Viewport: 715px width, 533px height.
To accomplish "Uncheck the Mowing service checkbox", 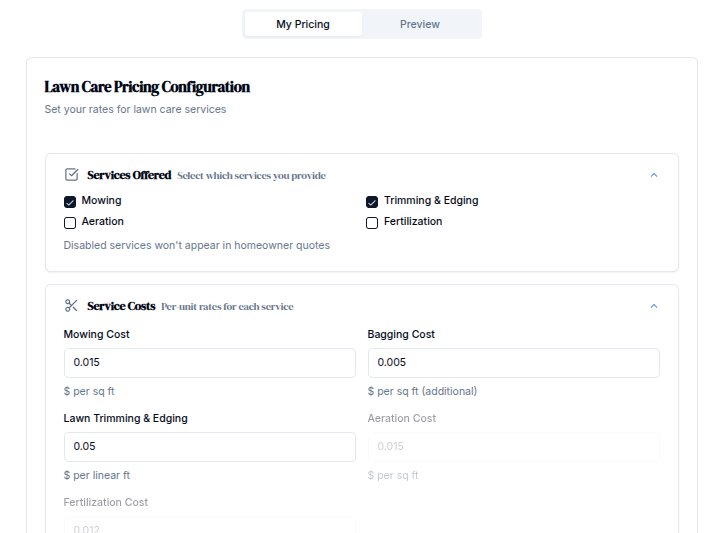I will (70, 201).
